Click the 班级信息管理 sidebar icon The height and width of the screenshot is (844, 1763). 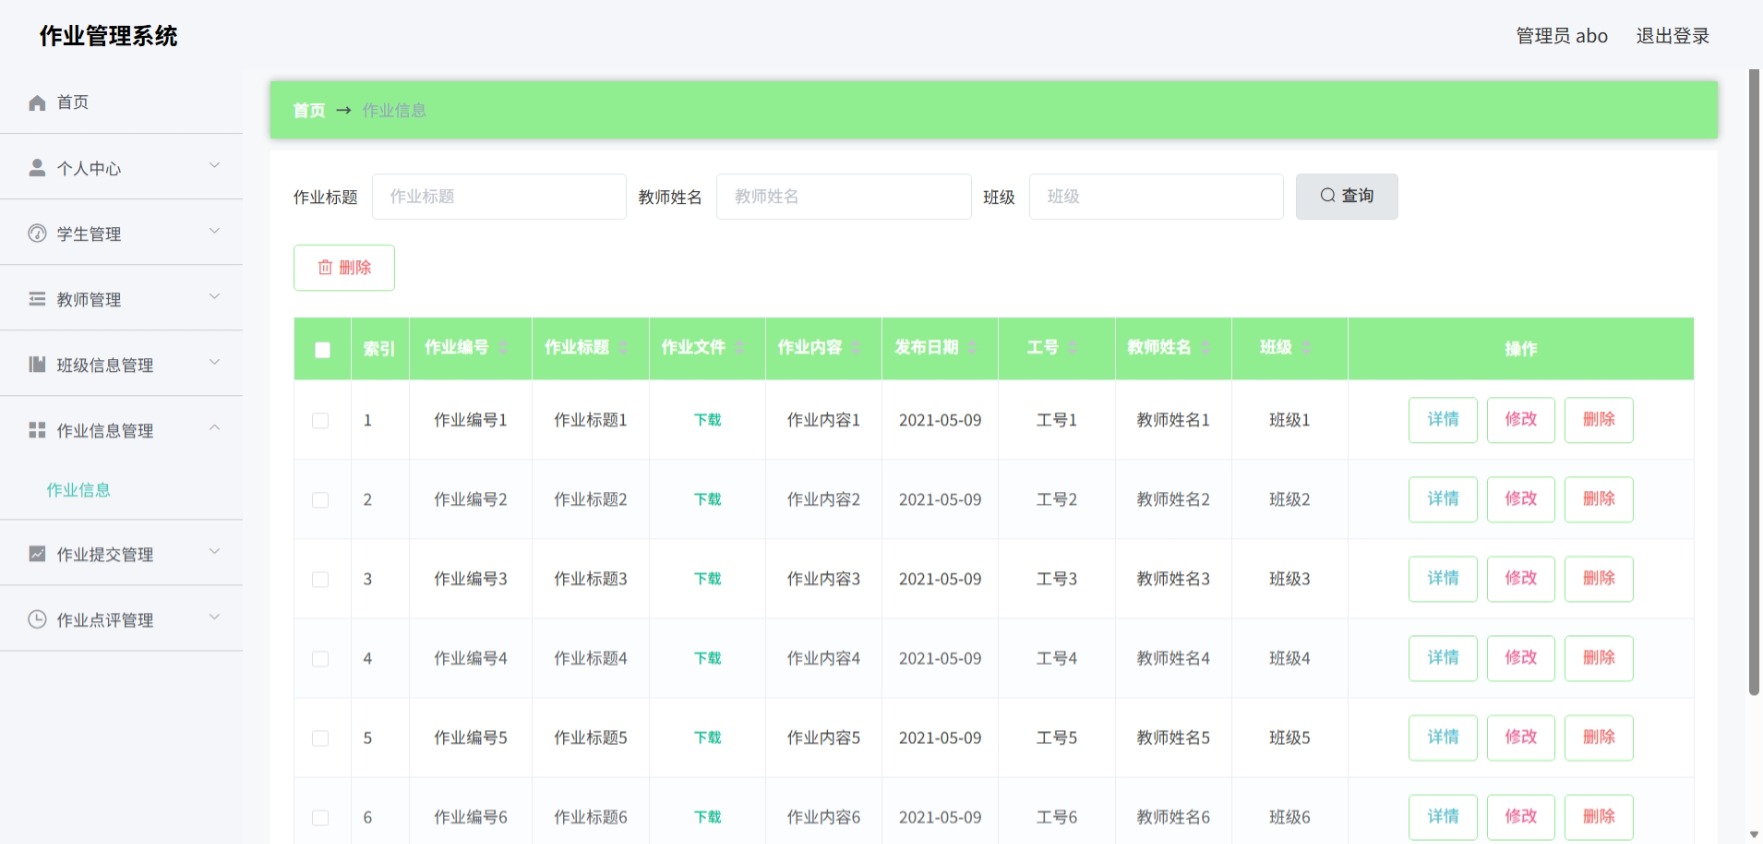pos(37,364)
